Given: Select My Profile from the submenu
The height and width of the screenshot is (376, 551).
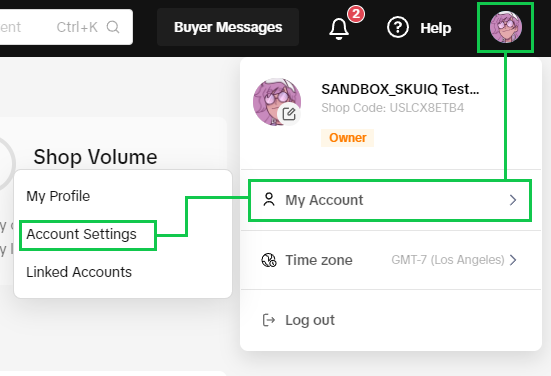Looking at the screenshot, I should (58, 196).
